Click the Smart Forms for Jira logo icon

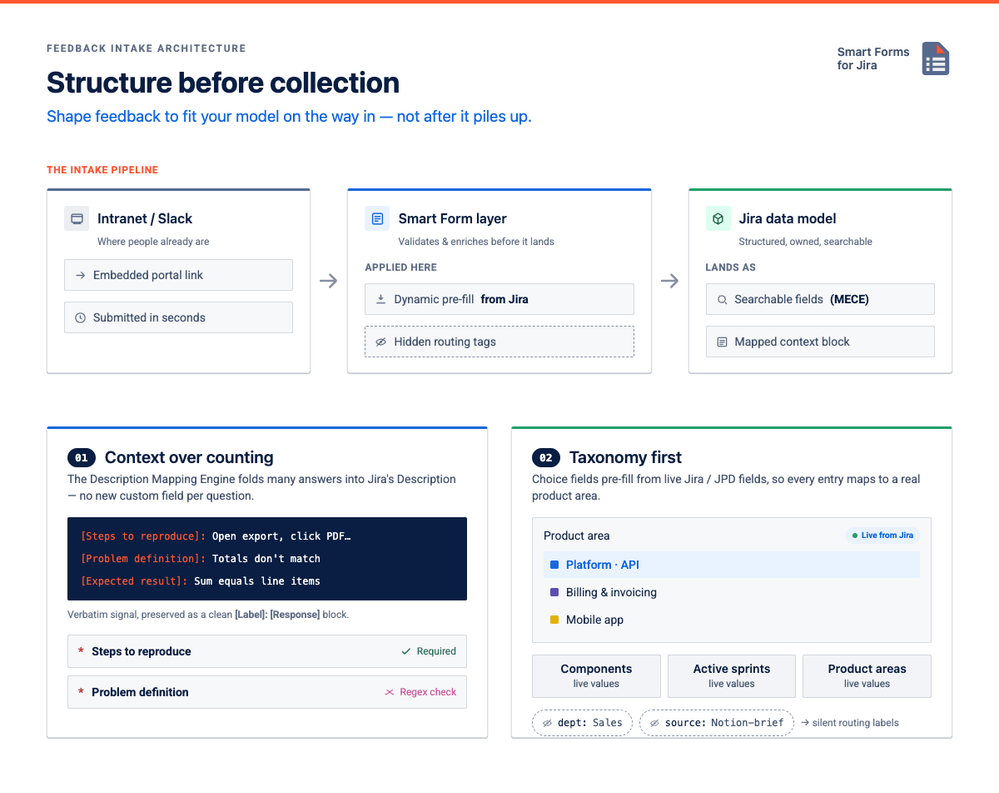coord(935,59)
